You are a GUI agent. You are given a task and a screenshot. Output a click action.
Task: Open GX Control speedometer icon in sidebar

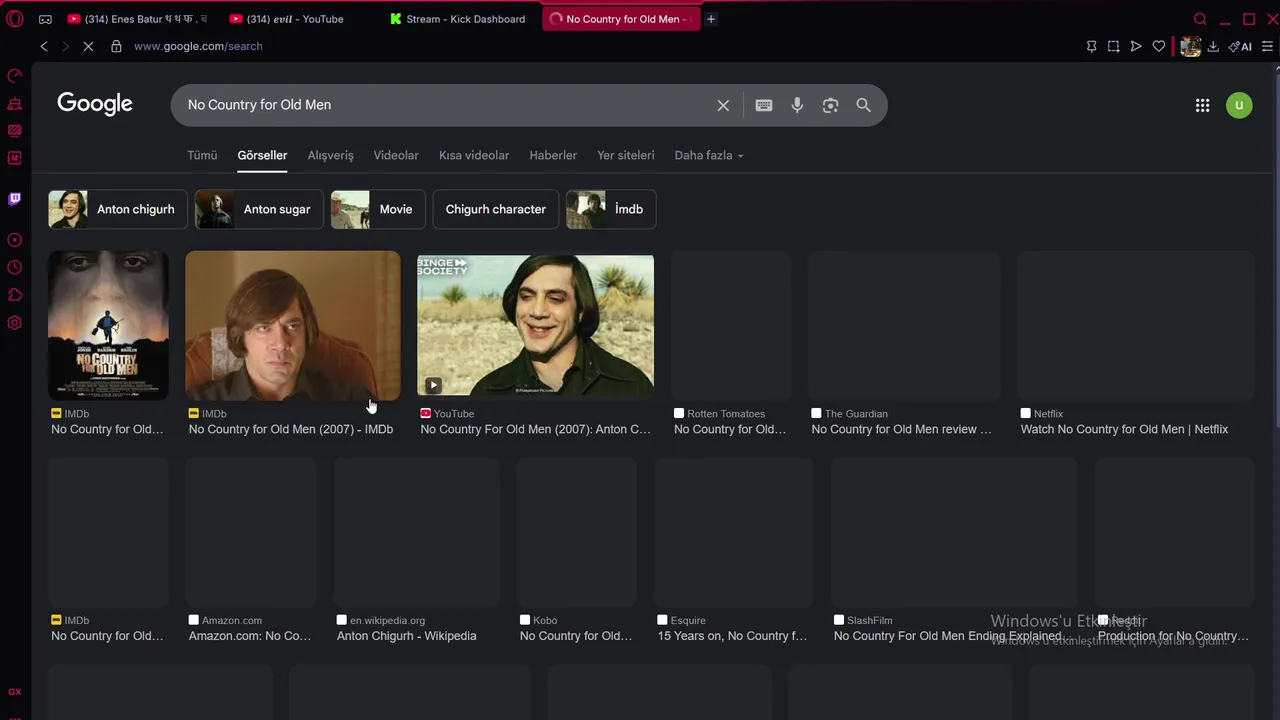click(x=15, y=76)
